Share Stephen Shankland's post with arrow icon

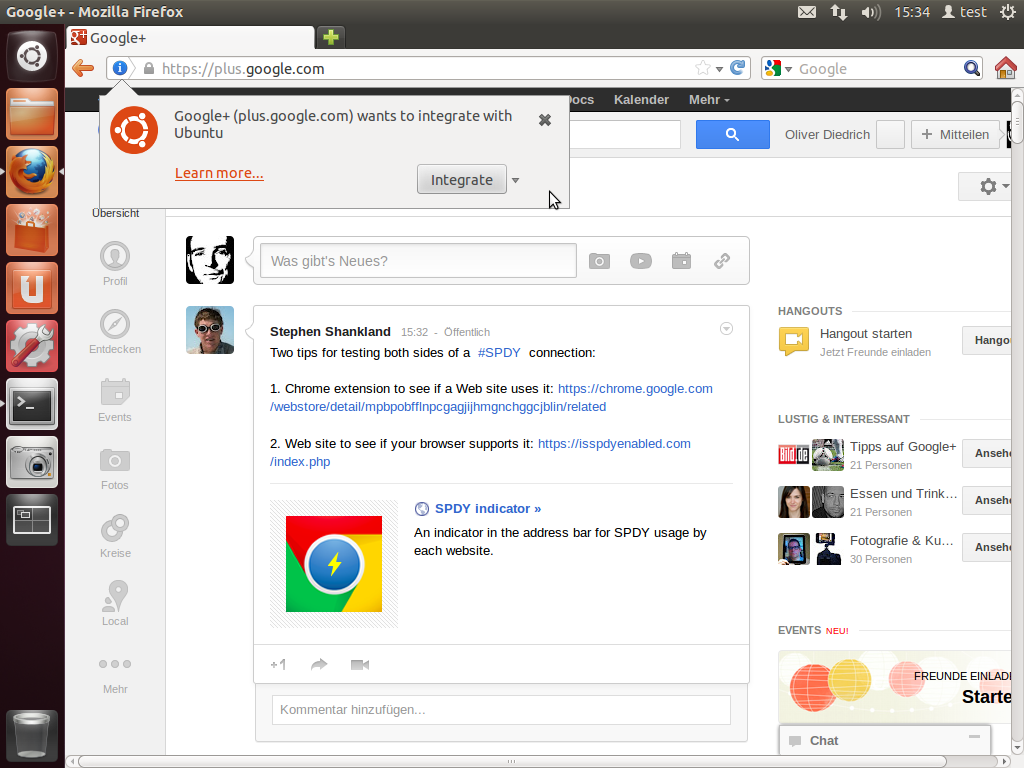(319, 665)
